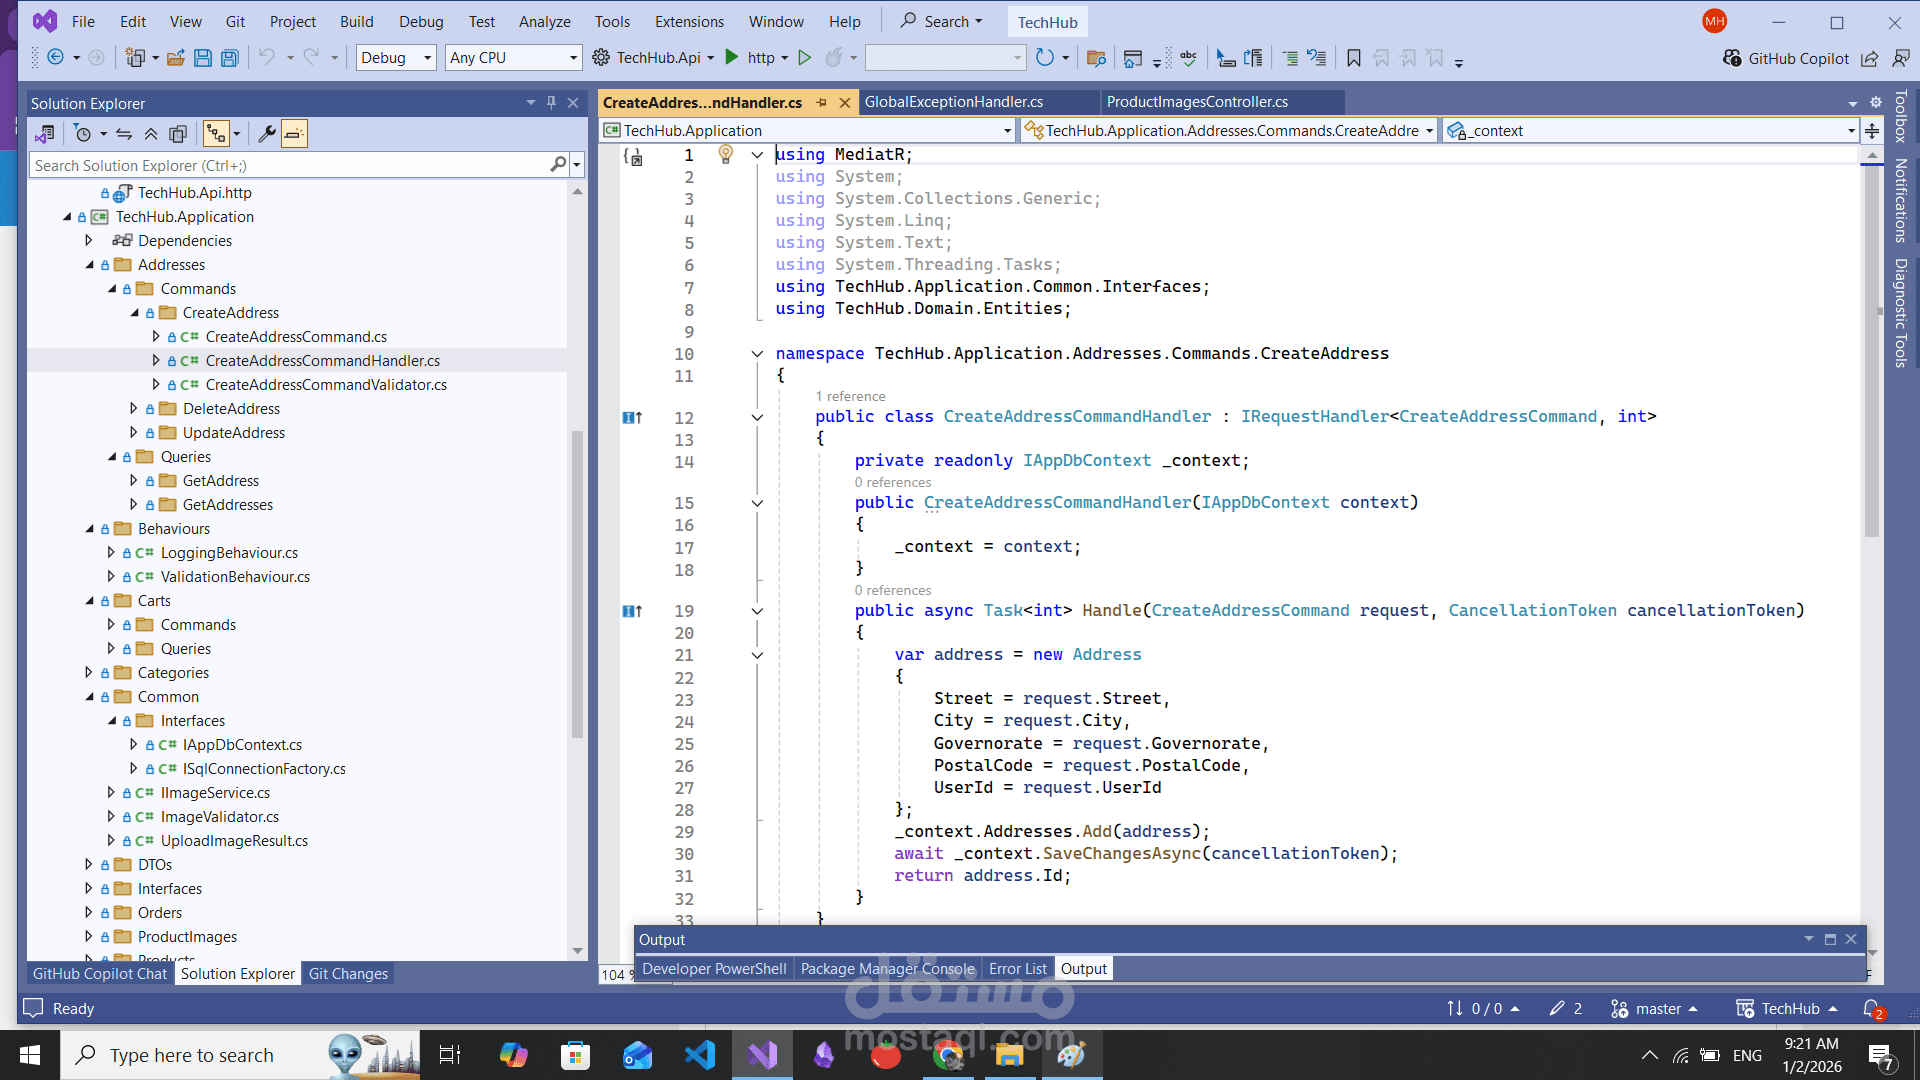Open Solution Explorer Properties wrench icon

(267, 134)
